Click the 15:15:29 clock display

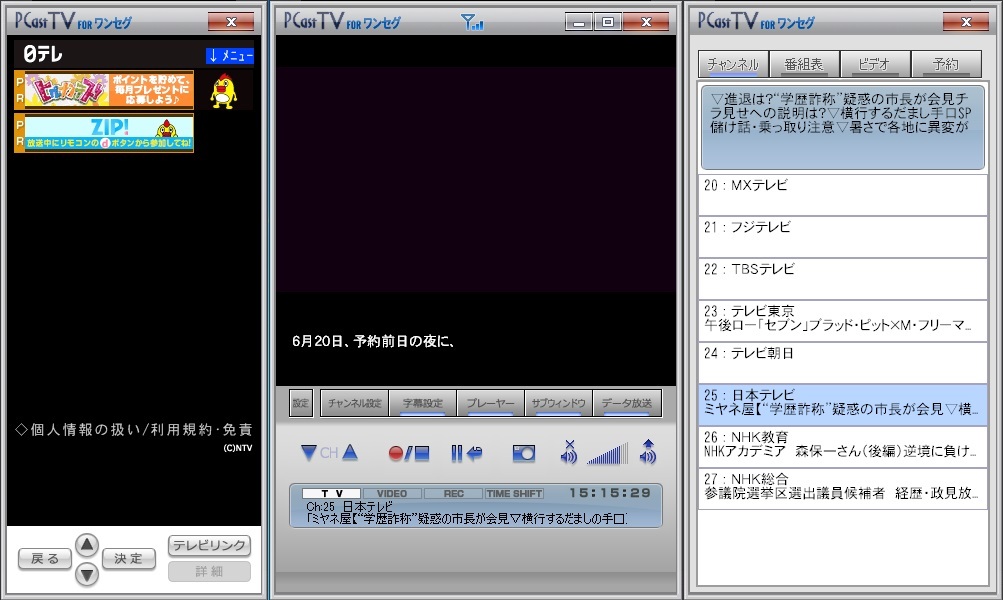click(610, 493)
